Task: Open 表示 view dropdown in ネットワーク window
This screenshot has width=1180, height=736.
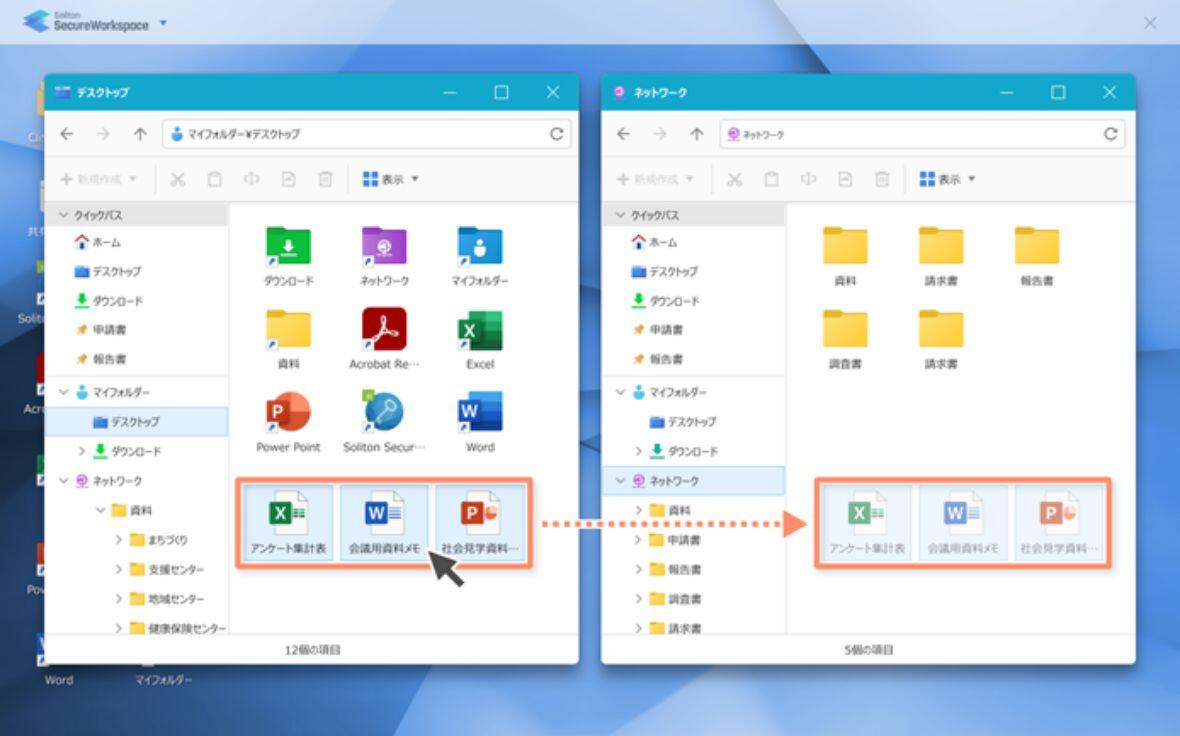Action: [947, 179]
